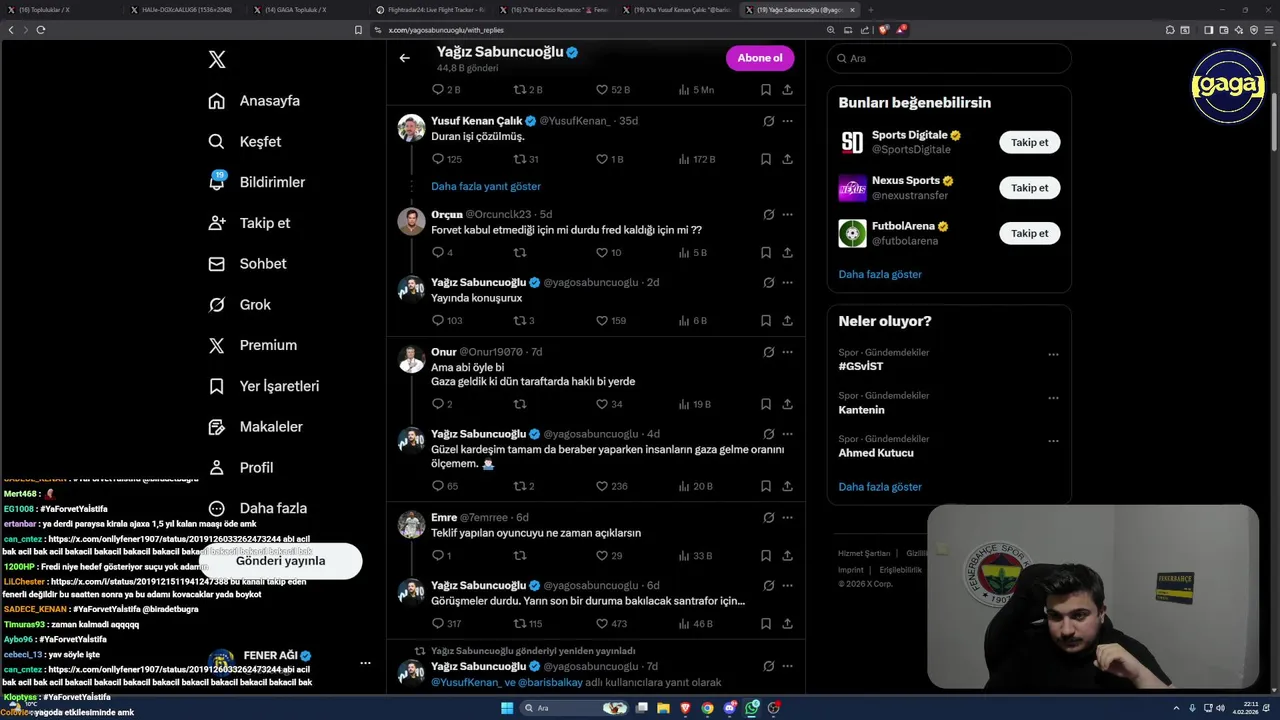Image resolution: width=1280 pixels, height=720 pixels.
Task: Repost Onur's post
Action: point(519,404)
